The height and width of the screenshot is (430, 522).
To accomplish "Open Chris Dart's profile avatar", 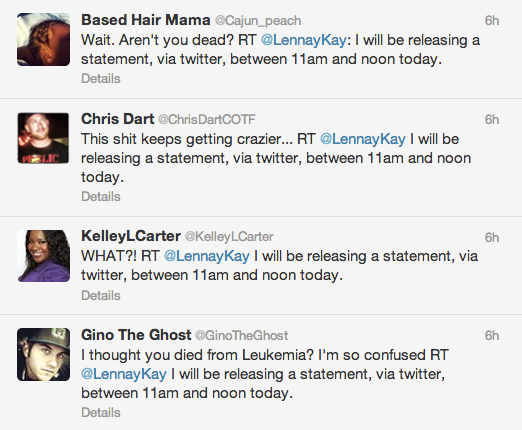I will (44, 138).
